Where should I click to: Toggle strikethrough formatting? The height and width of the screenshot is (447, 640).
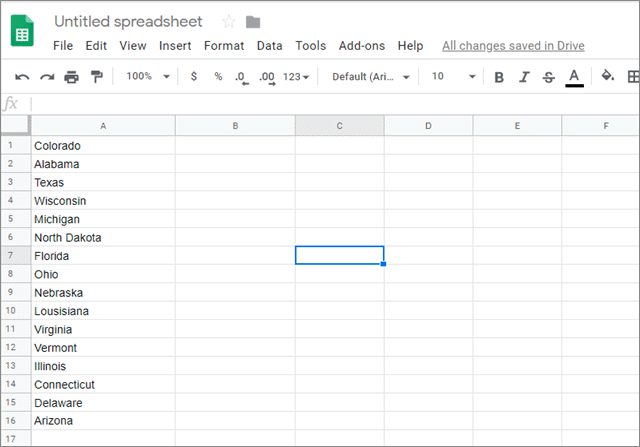[x=548, y=77]
